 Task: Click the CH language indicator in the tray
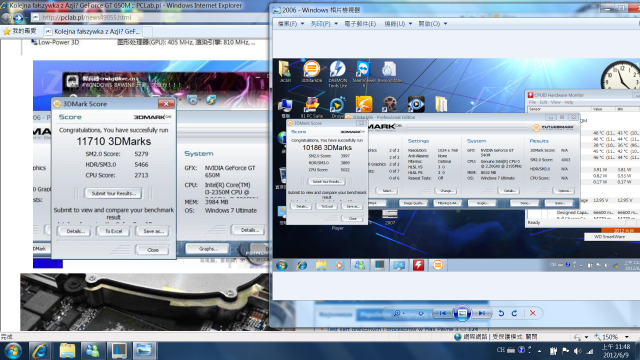coord(500,350)
